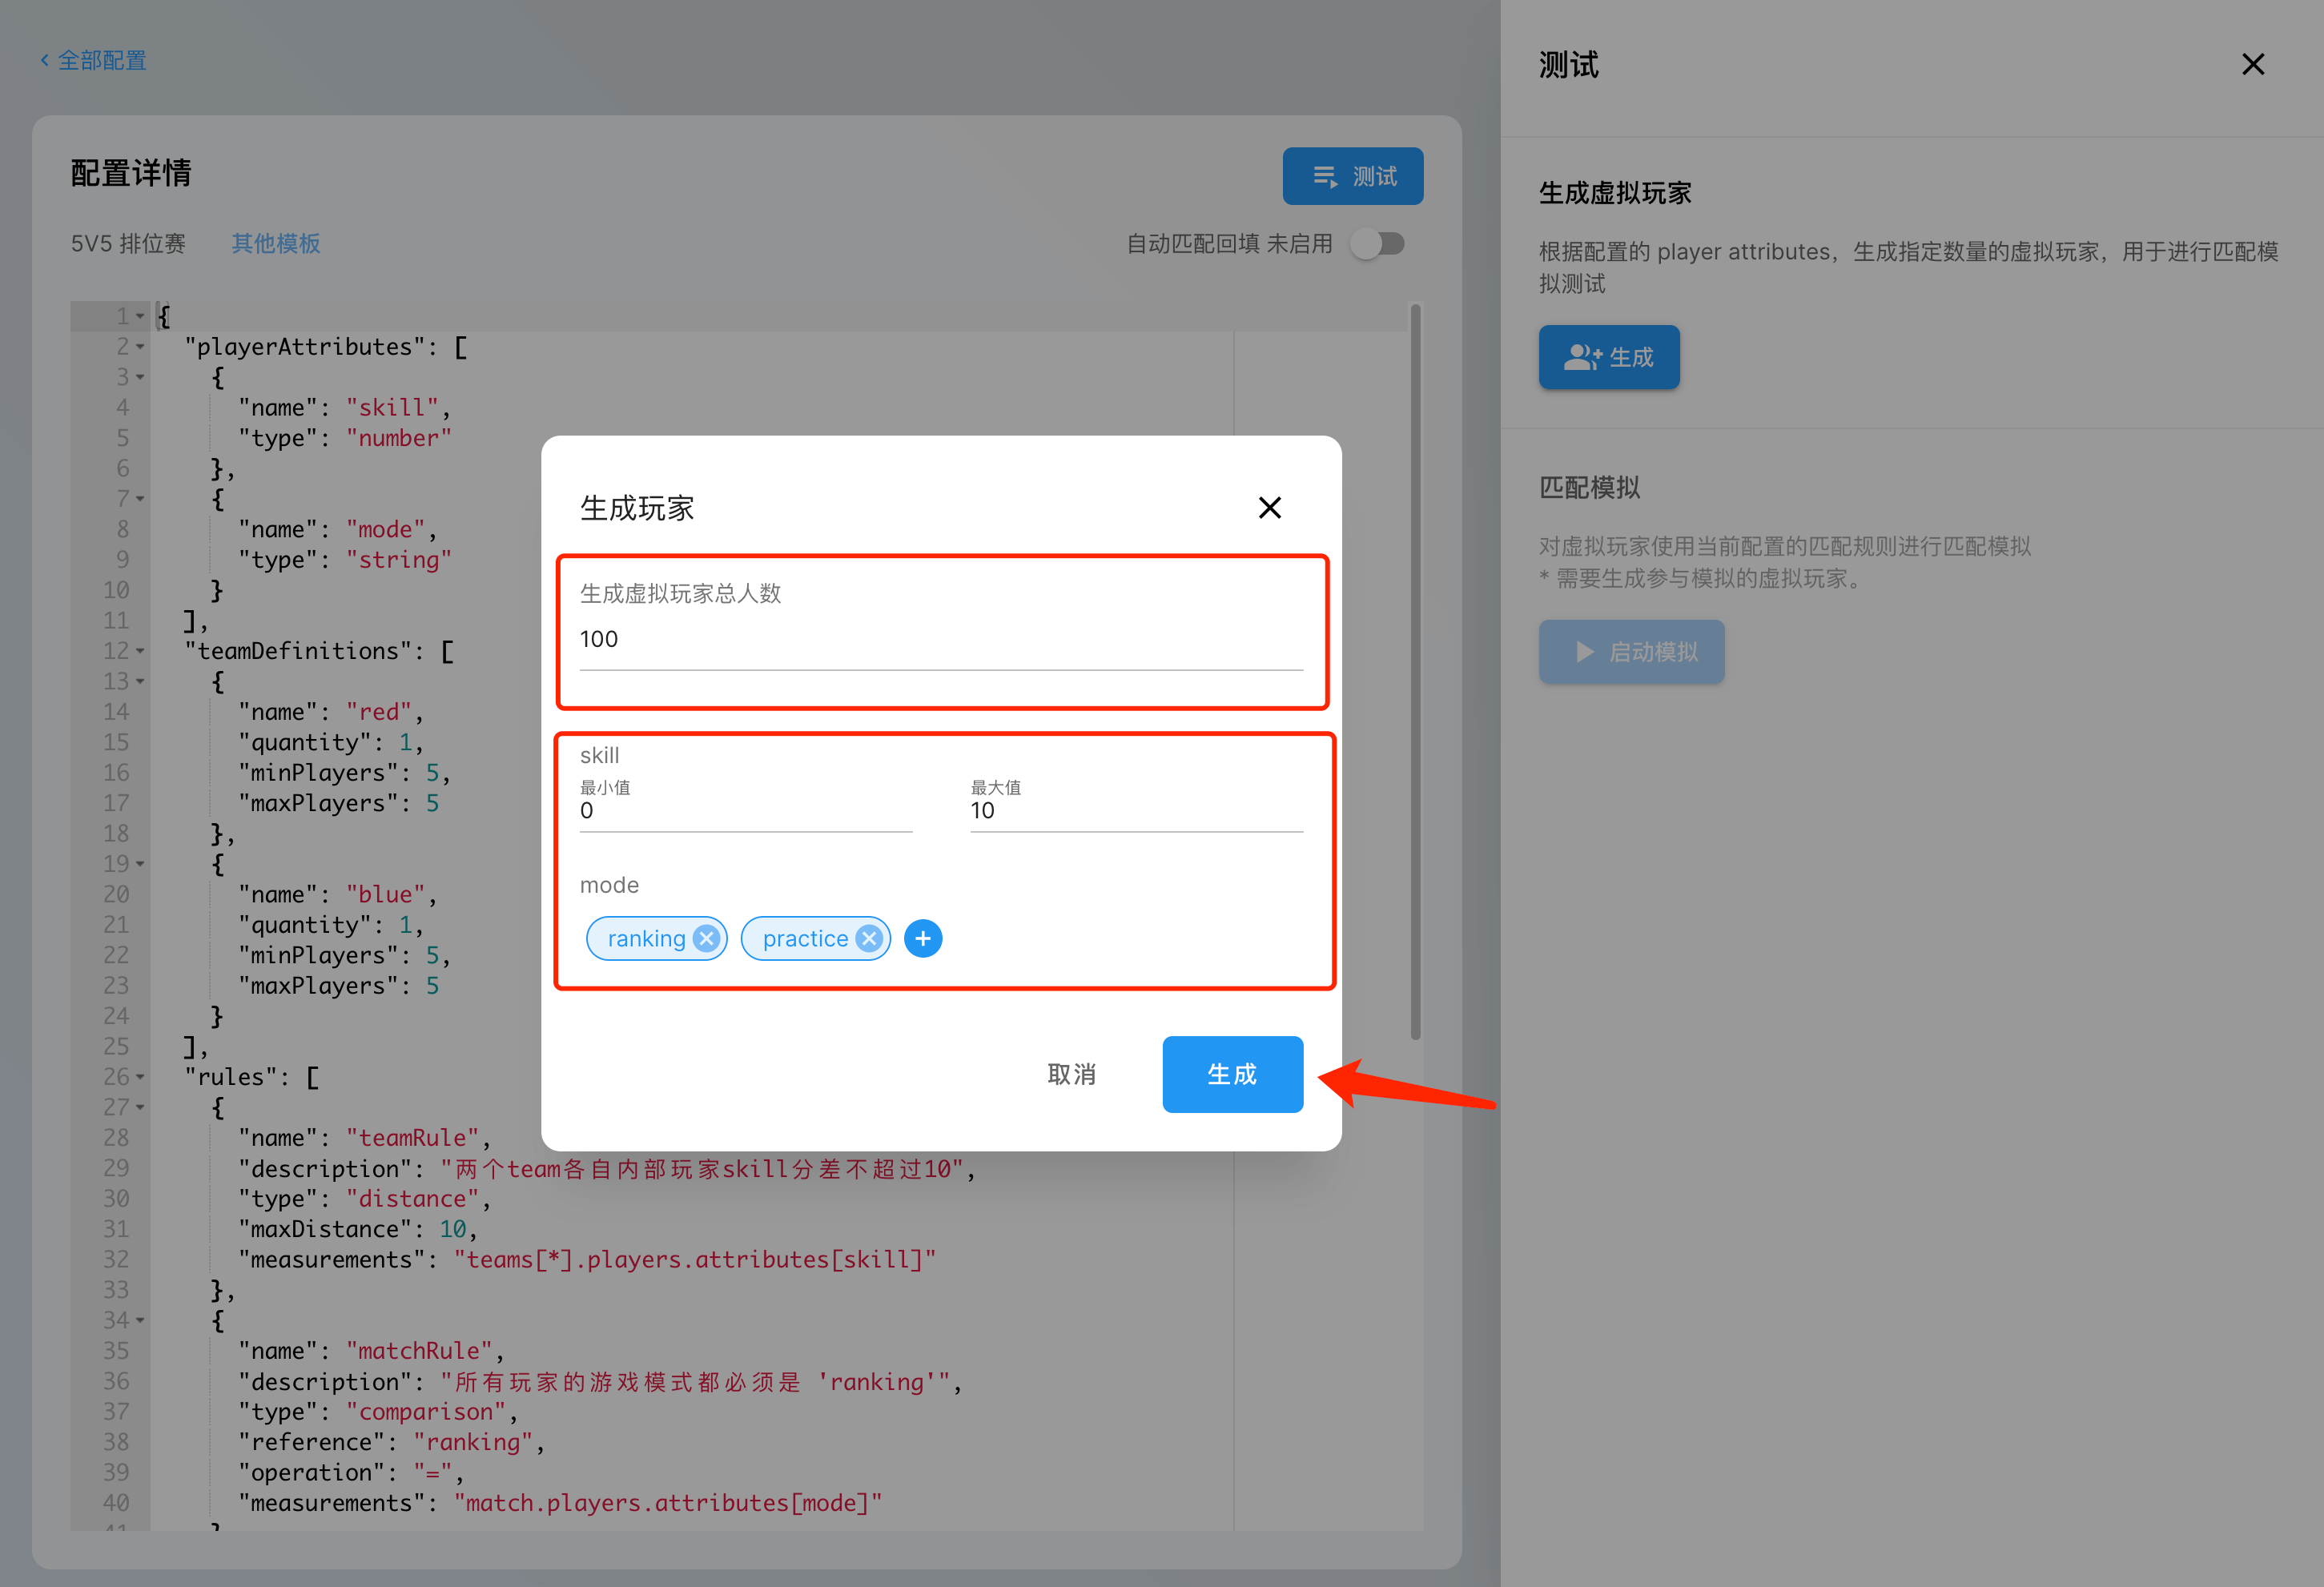Open 其他模板 link
Screen dimensions: 2324x1587
pyautogui.click(x=275, y=244)
